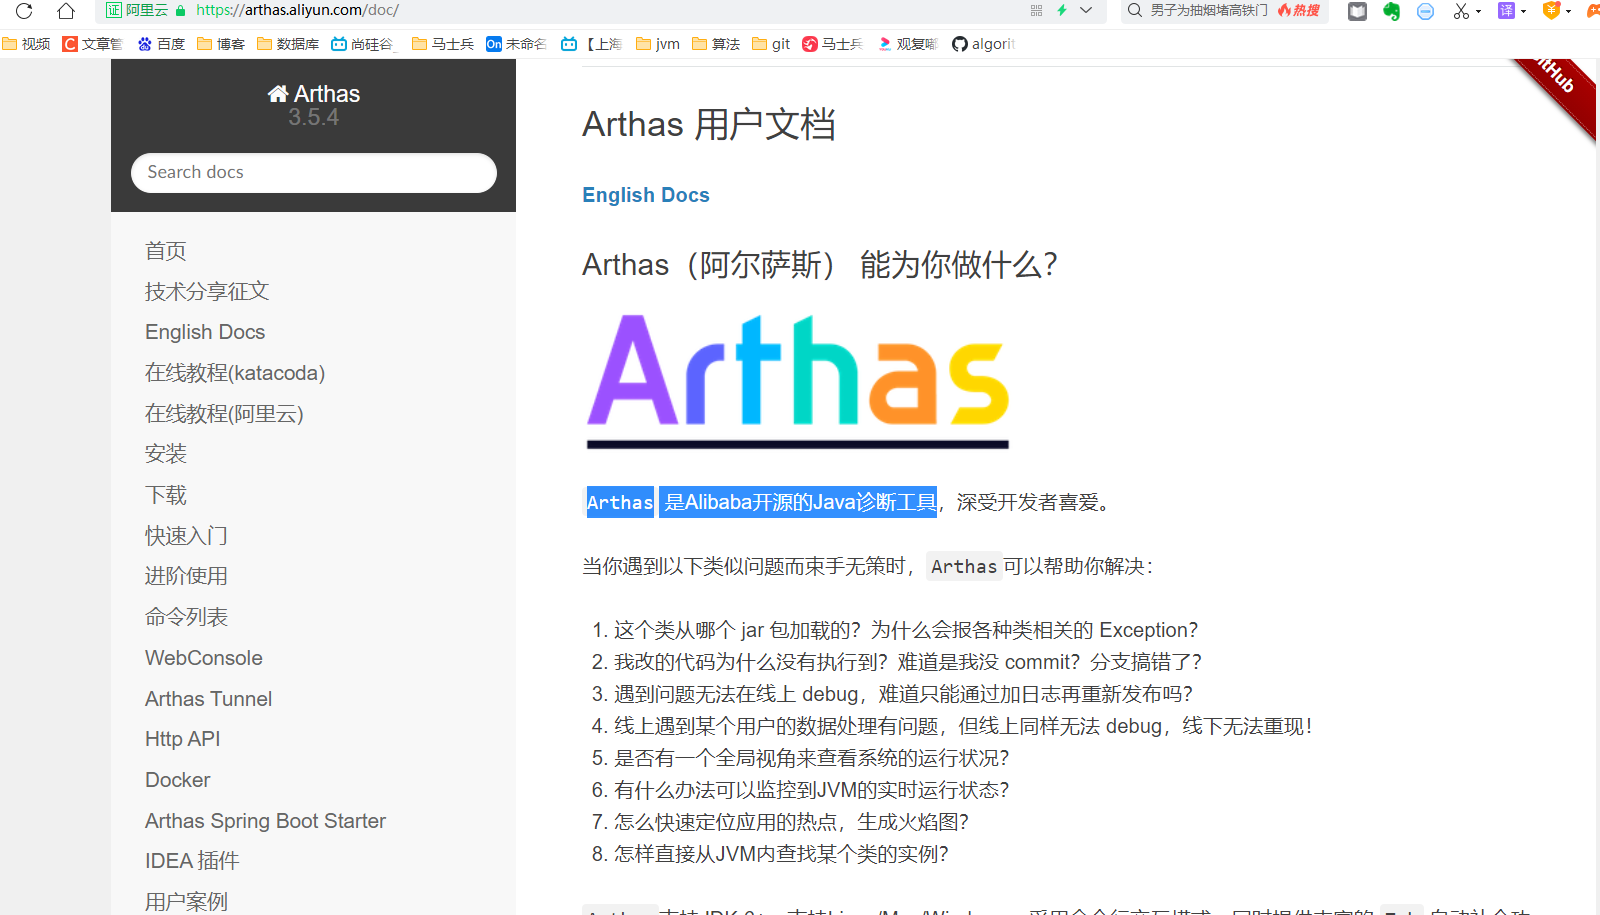Screen dimensions: 1600x915
Task: Click the orange shield wallet extension icon
Action: 1551,11
